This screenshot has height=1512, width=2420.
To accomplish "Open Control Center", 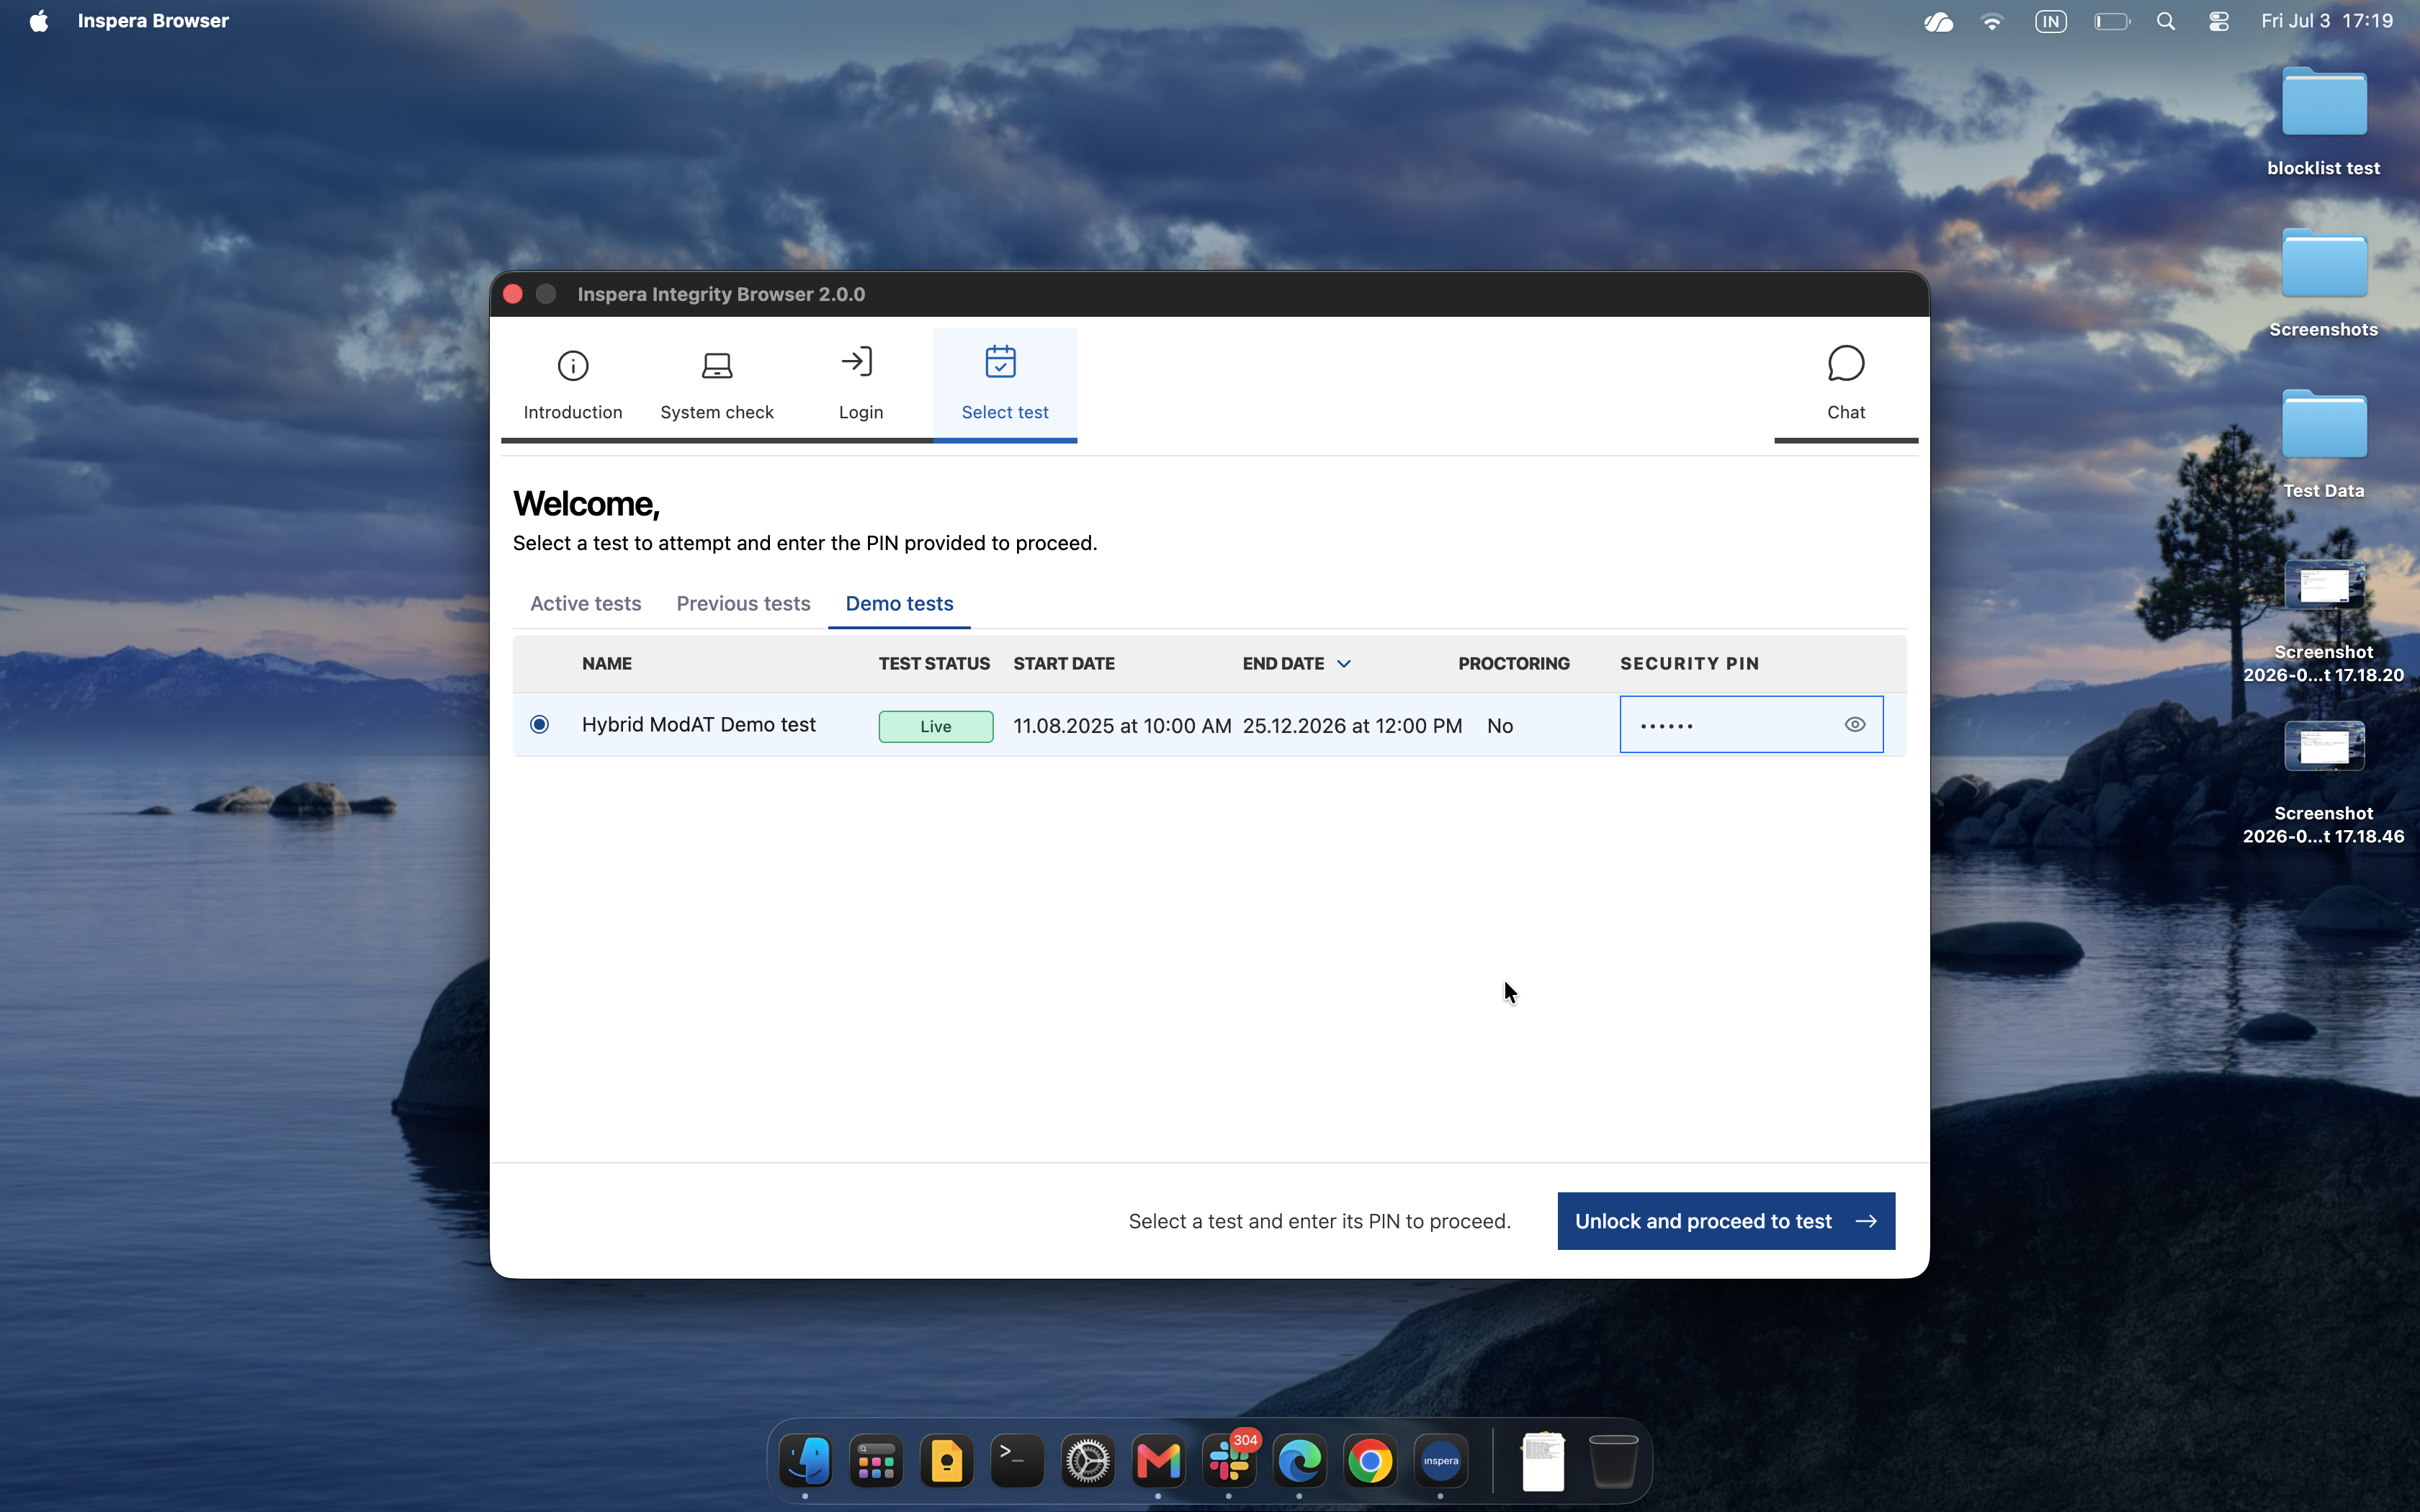I will pyautogui.click(x=2219, y=21).
